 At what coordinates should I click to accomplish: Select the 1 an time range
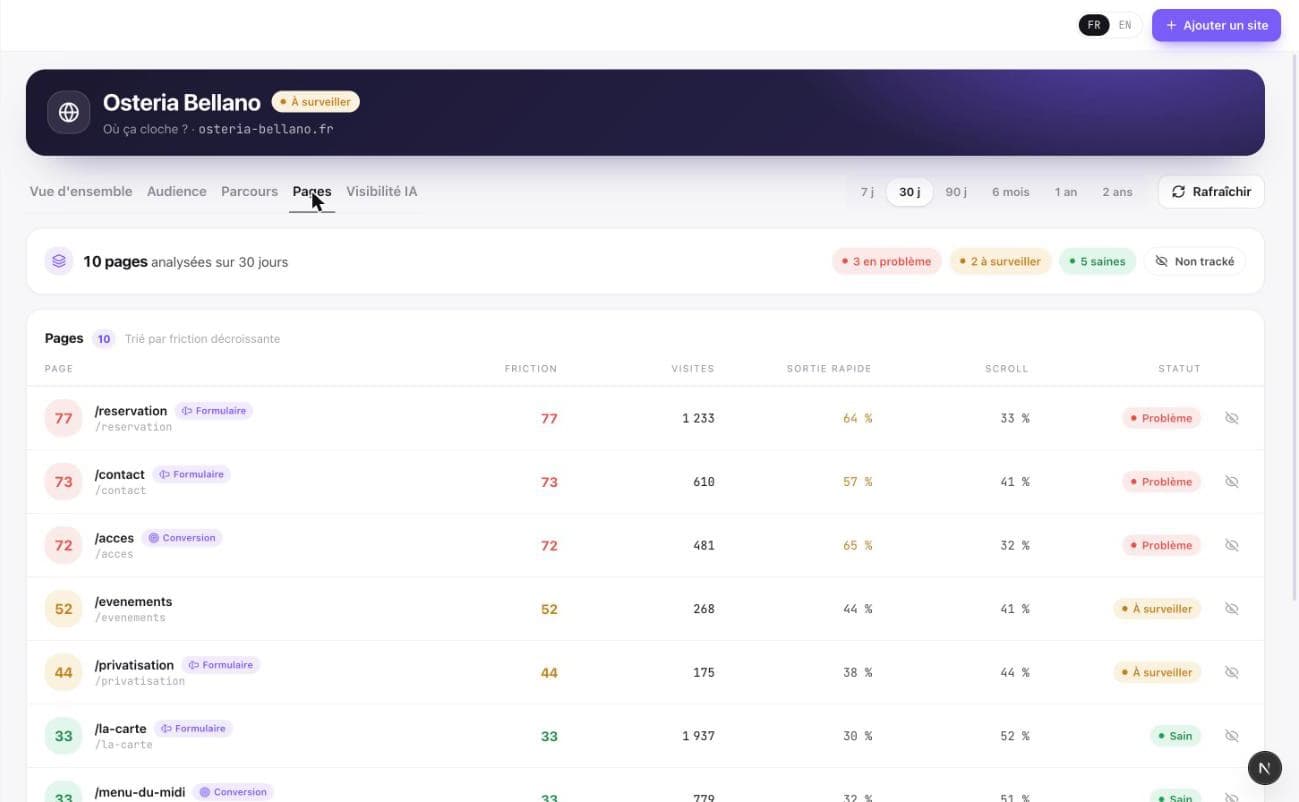pyautogui.click(x=1065, y=192)
